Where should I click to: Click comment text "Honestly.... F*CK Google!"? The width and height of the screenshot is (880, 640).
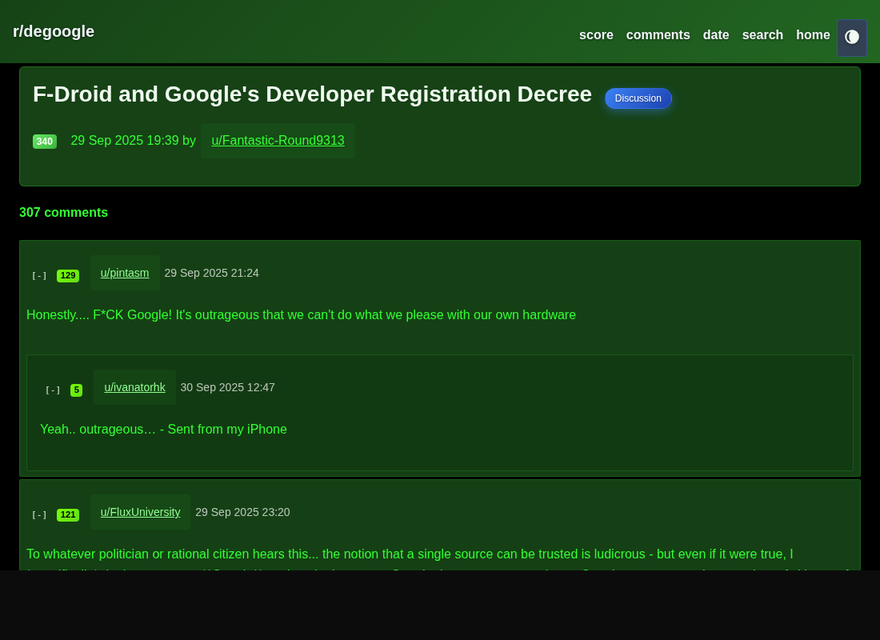coord(99,315)
